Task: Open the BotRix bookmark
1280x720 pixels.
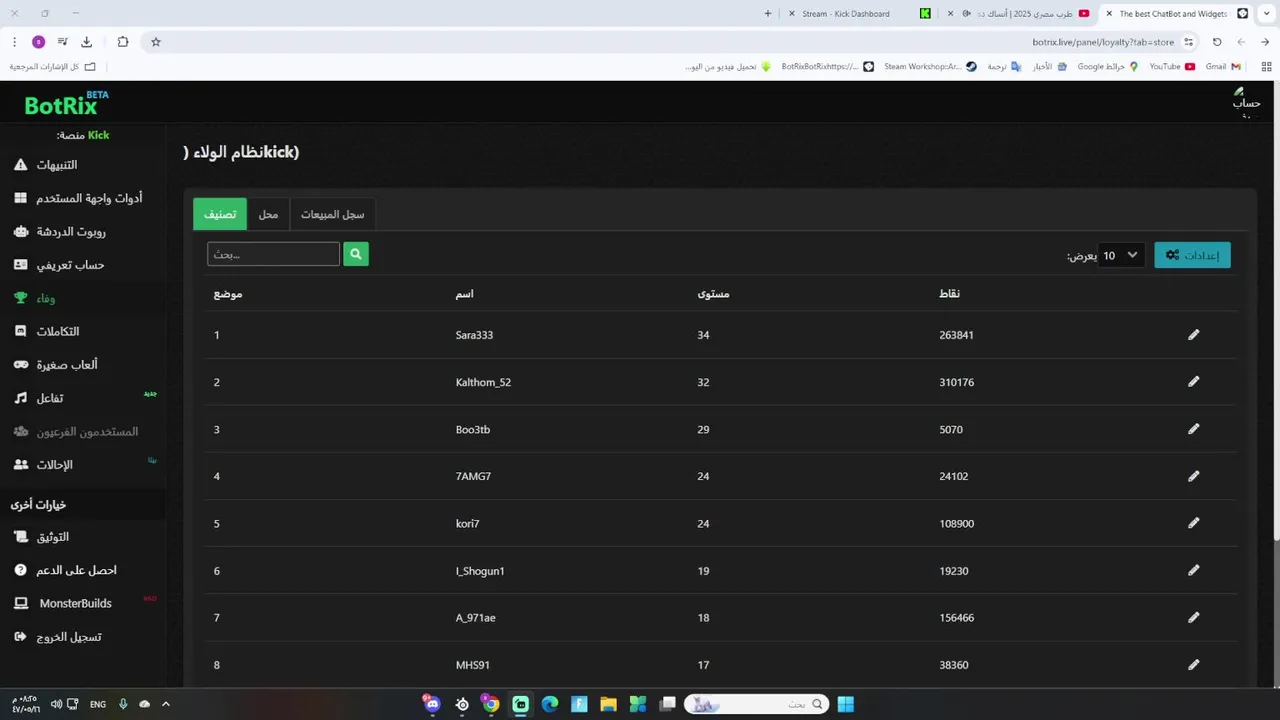Action: (827, 67)
